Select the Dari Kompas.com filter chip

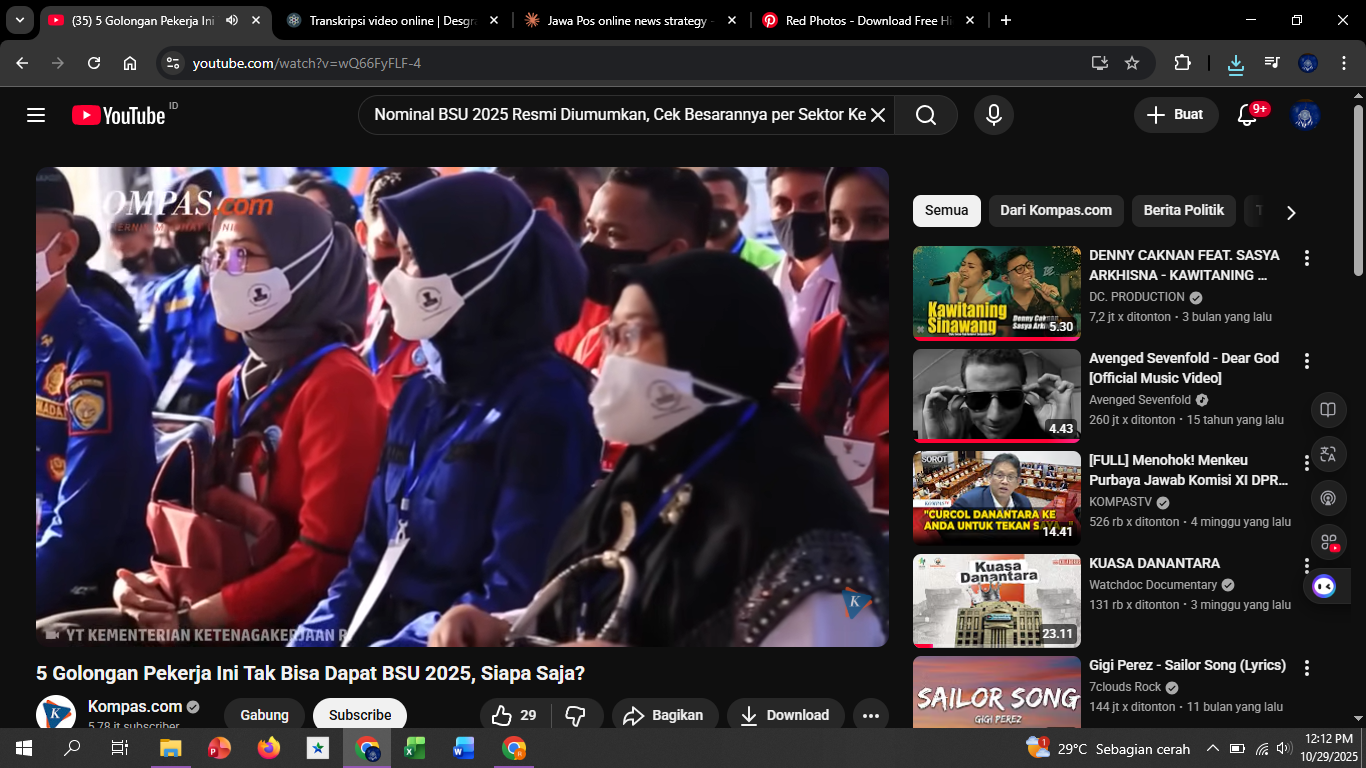(x=1056, y=210)
